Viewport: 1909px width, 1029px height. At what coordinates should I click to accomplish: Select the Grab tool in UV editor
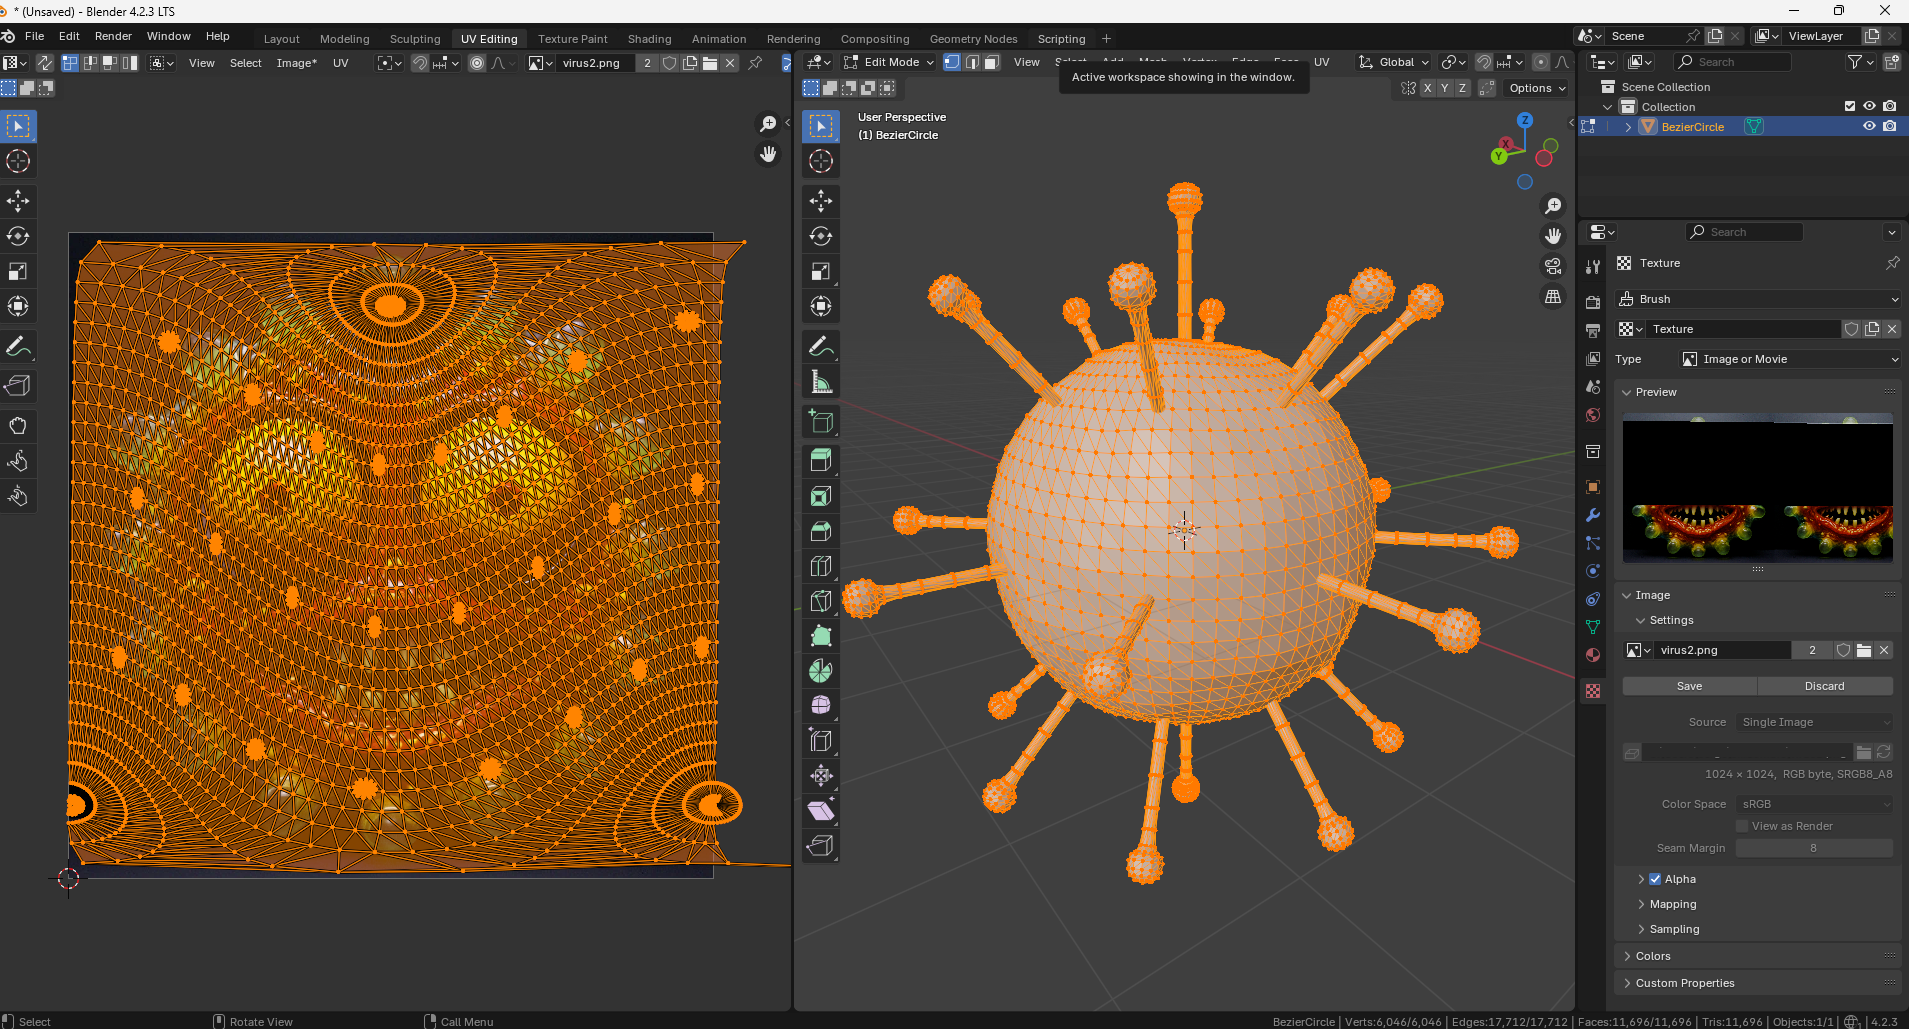(x=18, y=426)
